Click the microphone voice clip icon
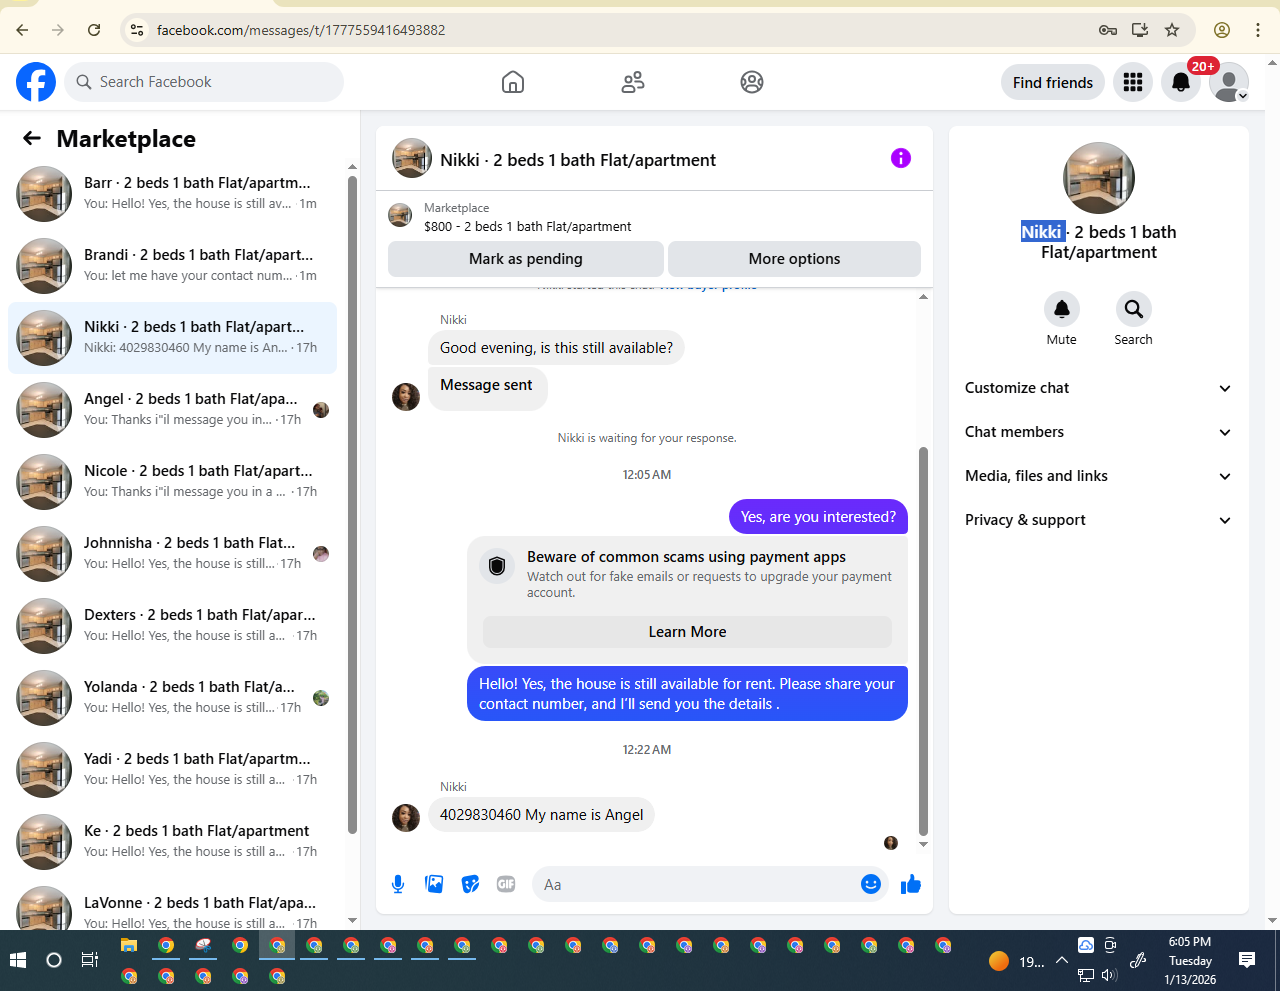Screen dimensions: 1280x991 [398, 884]
